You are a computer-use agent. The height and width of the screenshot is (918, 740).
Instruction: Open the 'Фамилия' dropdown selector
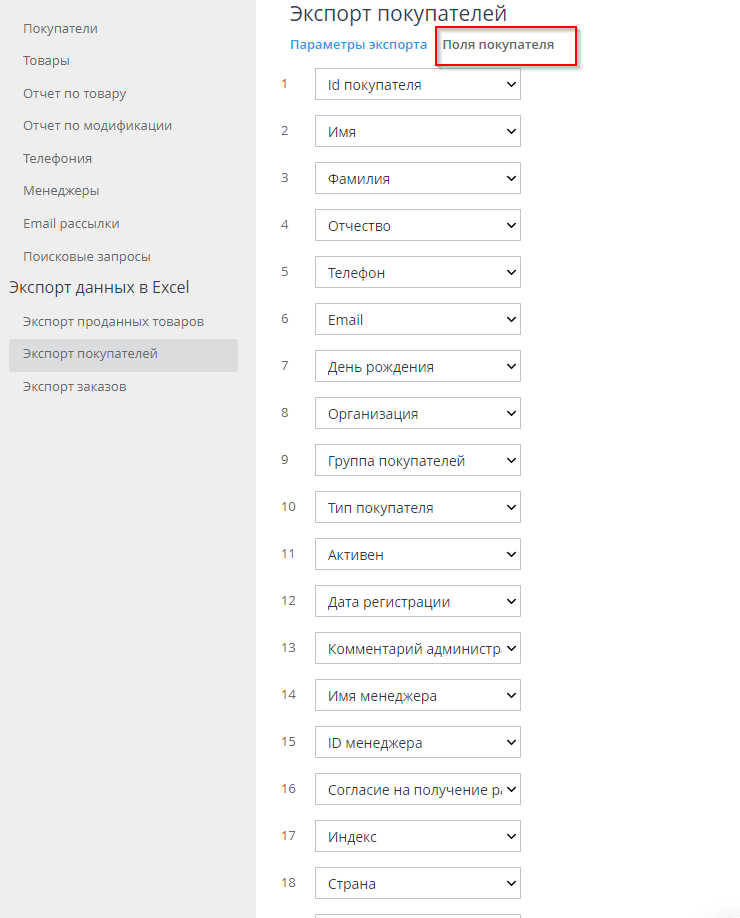click(x=417, y=179)
